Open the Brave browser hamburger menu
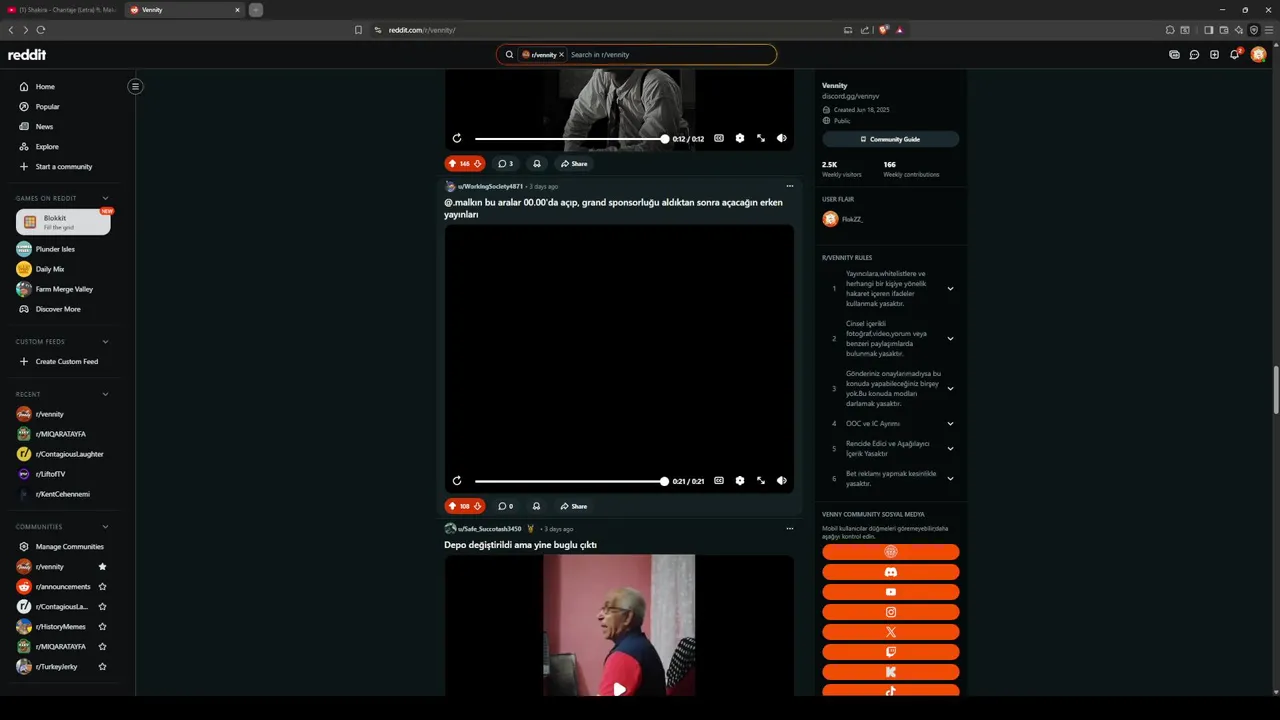 (1268, 30)
